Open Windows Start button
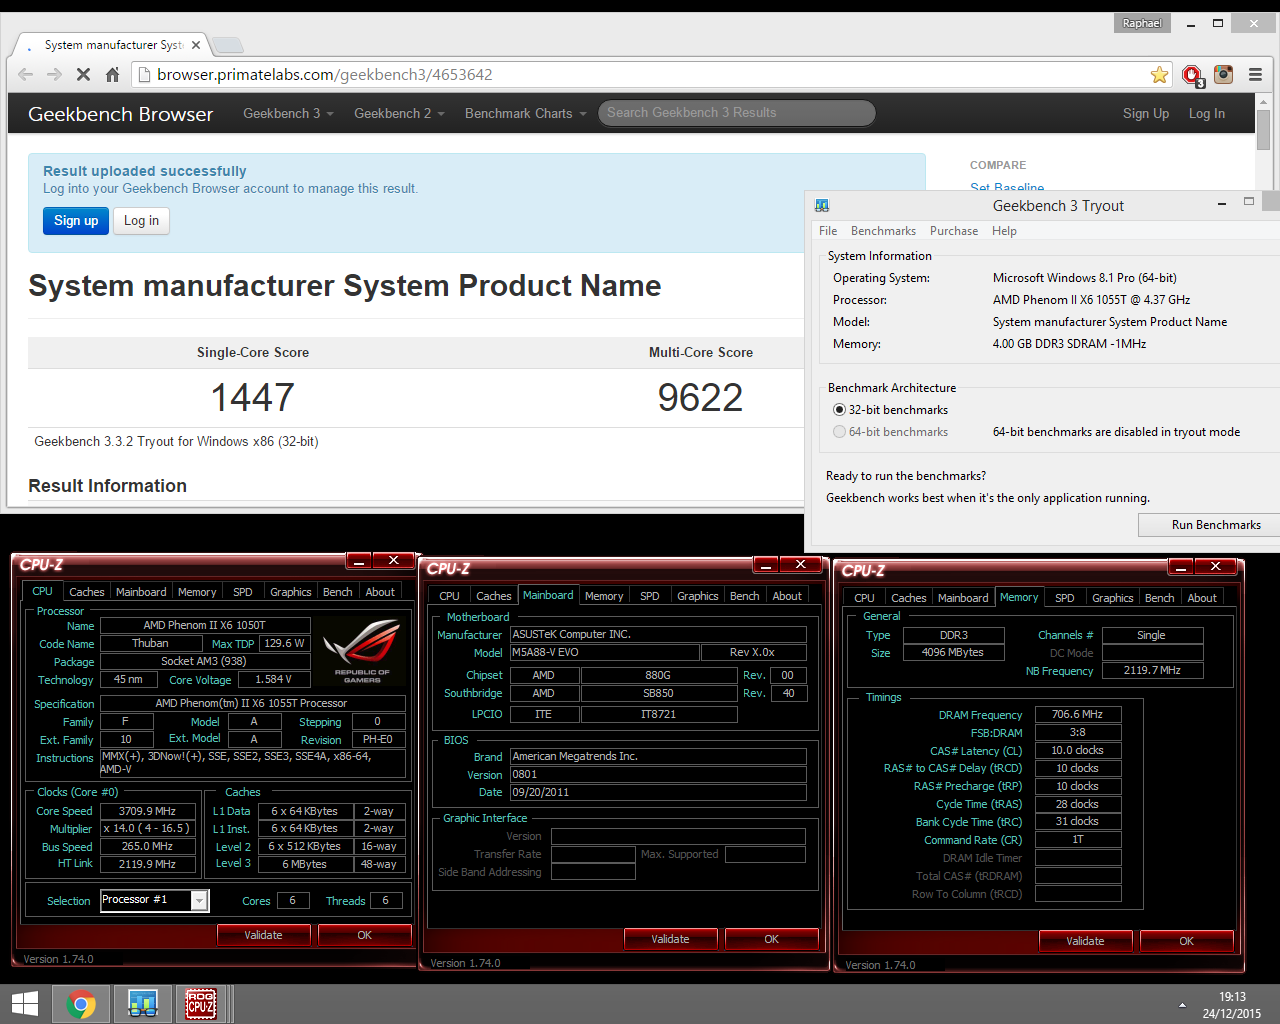 (24, 1004)
